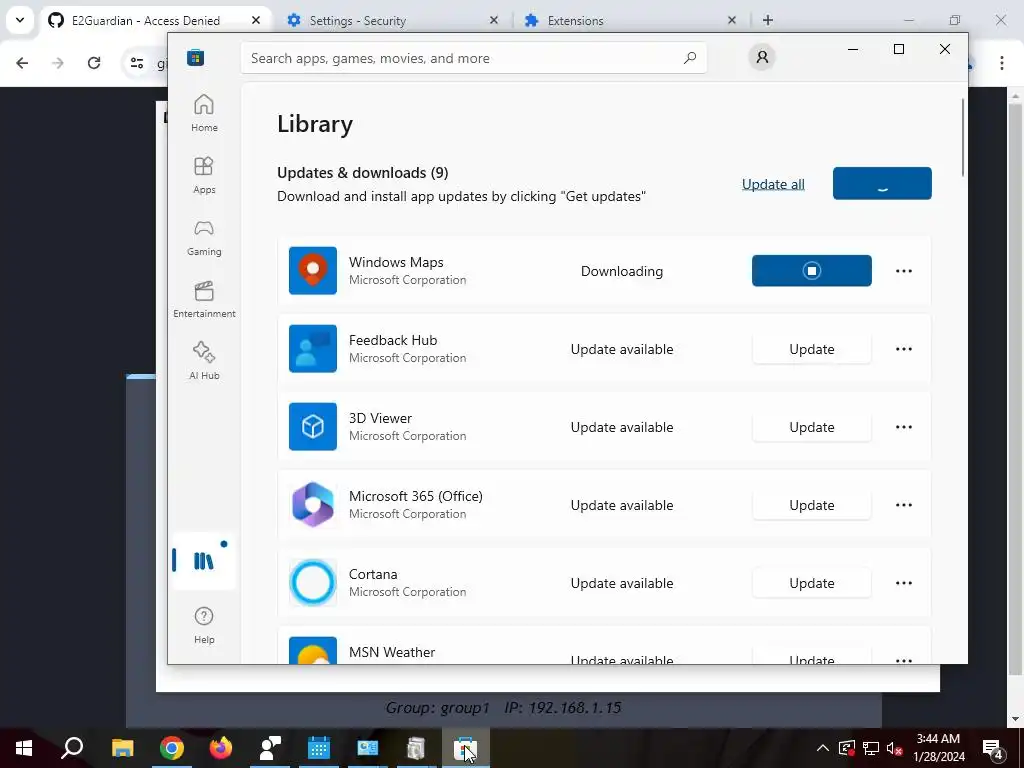Select the Windows Maps title text
This screenshot has height=768, width=1024.
point(396,262)
